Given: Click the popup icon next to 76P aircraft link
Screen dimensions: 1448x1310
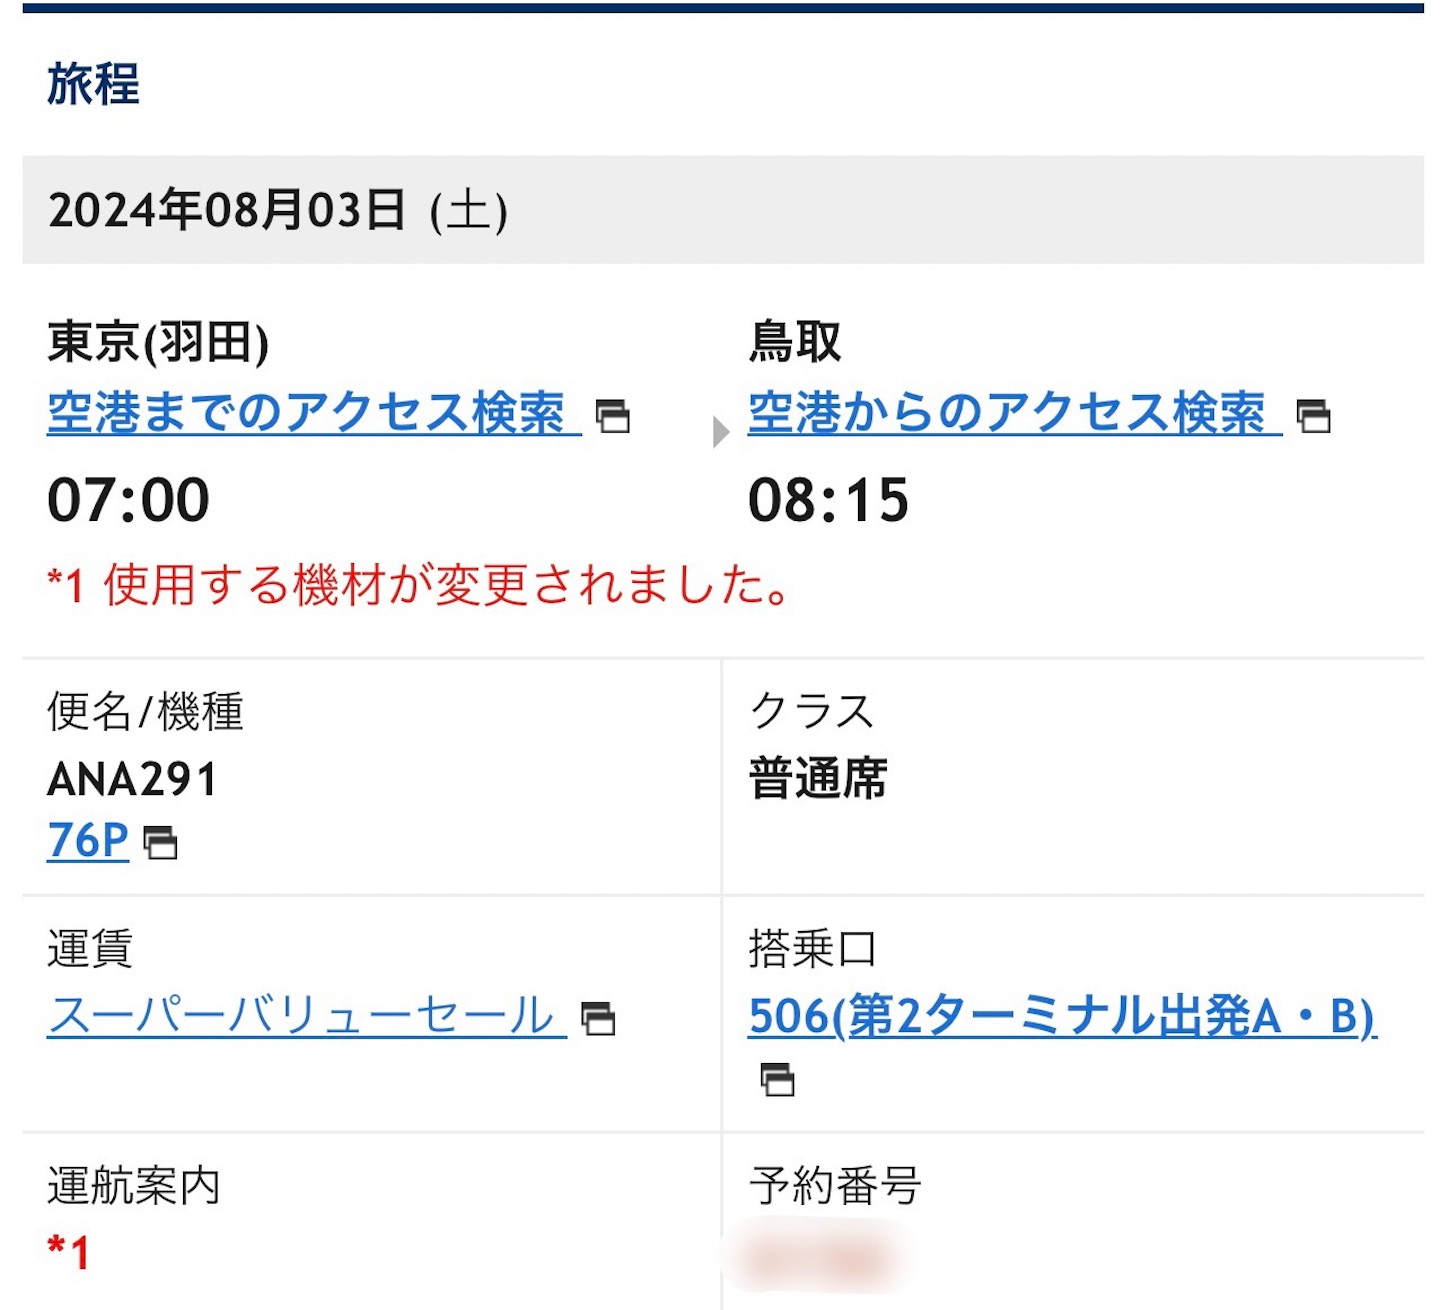Looking at the screenshot, I should [x=163, y=845].
